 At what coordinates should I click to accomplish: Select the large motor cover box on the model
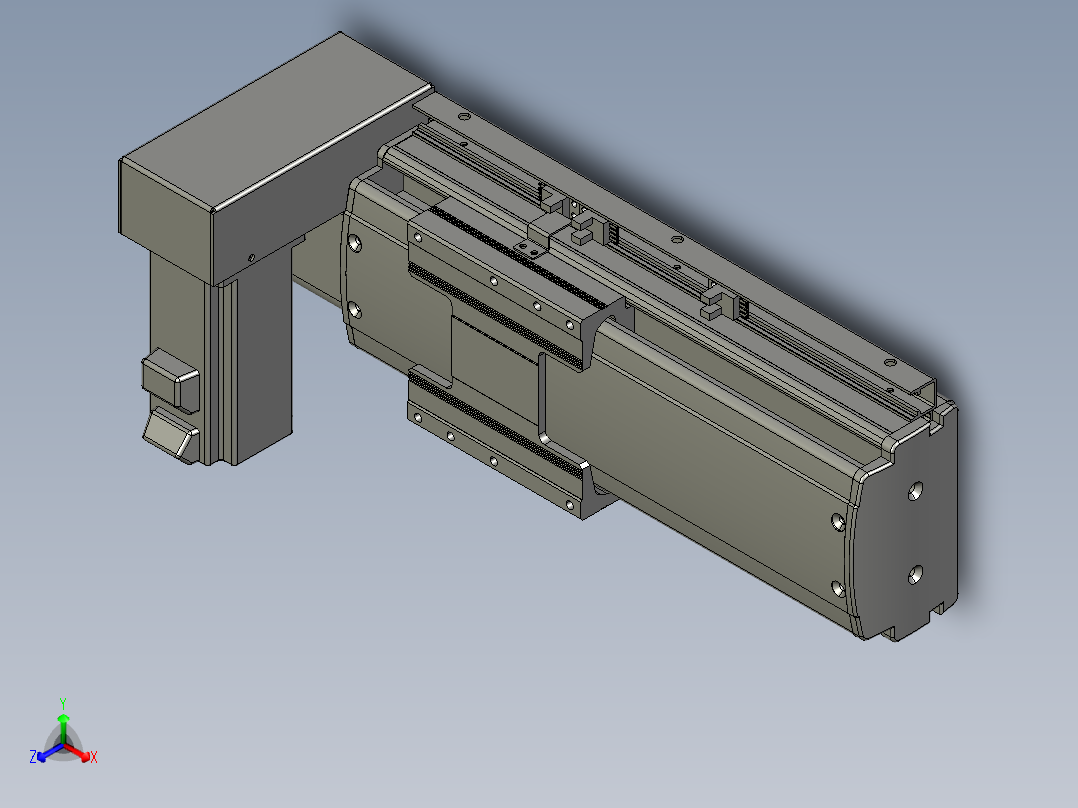tap(275, 157)
